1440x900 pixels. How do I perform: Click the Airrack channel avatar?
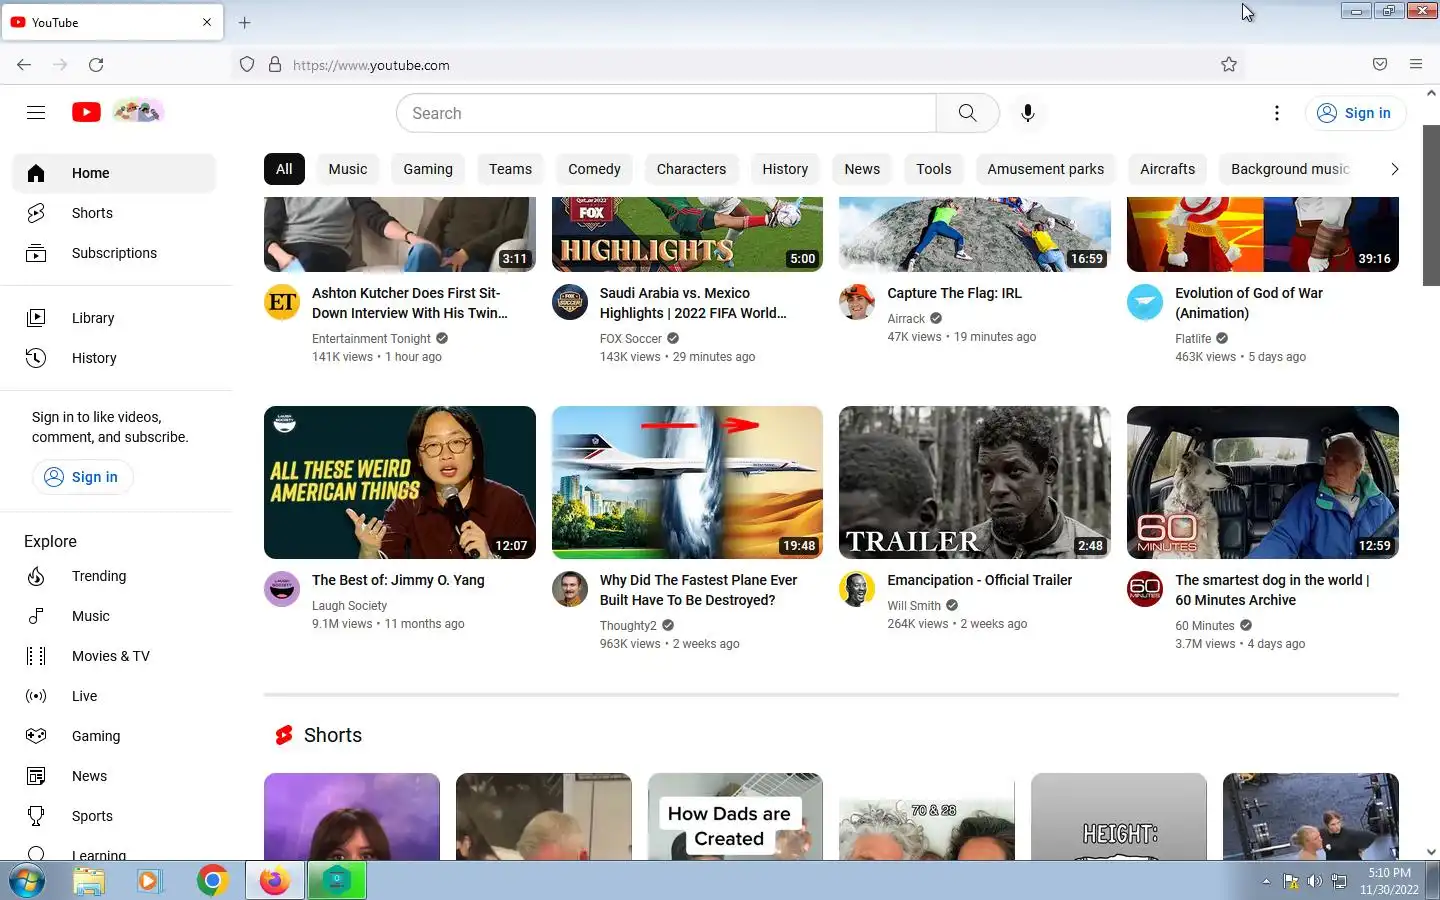(857, 302)
